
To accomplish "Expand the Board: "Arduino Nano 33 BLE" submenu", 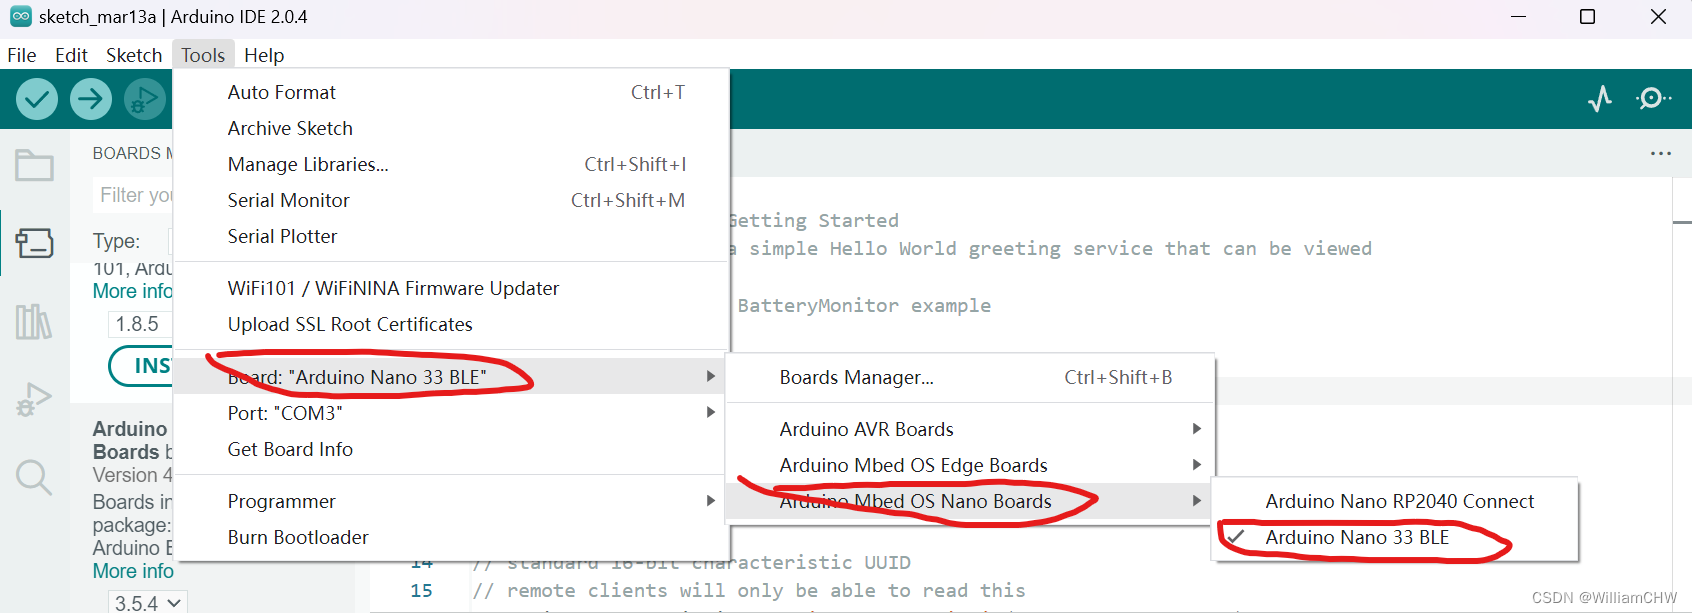I will coord(451,377).
